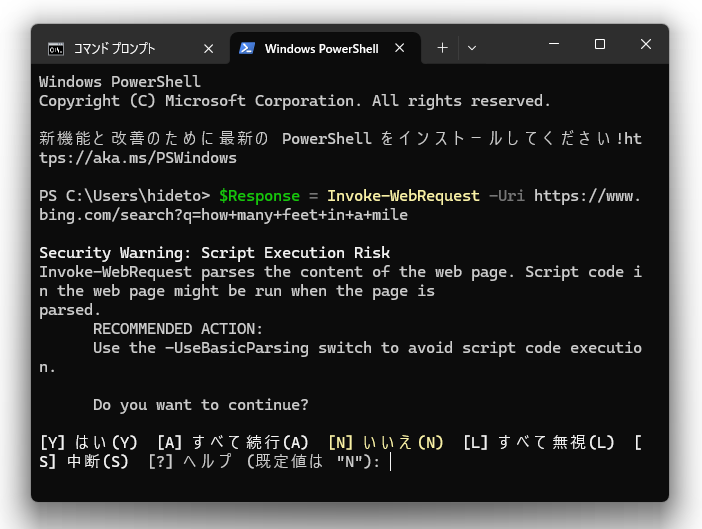Click the [?] ヘルプ option
This screenshot has width=702, height=529.
[x=190, y=461]
